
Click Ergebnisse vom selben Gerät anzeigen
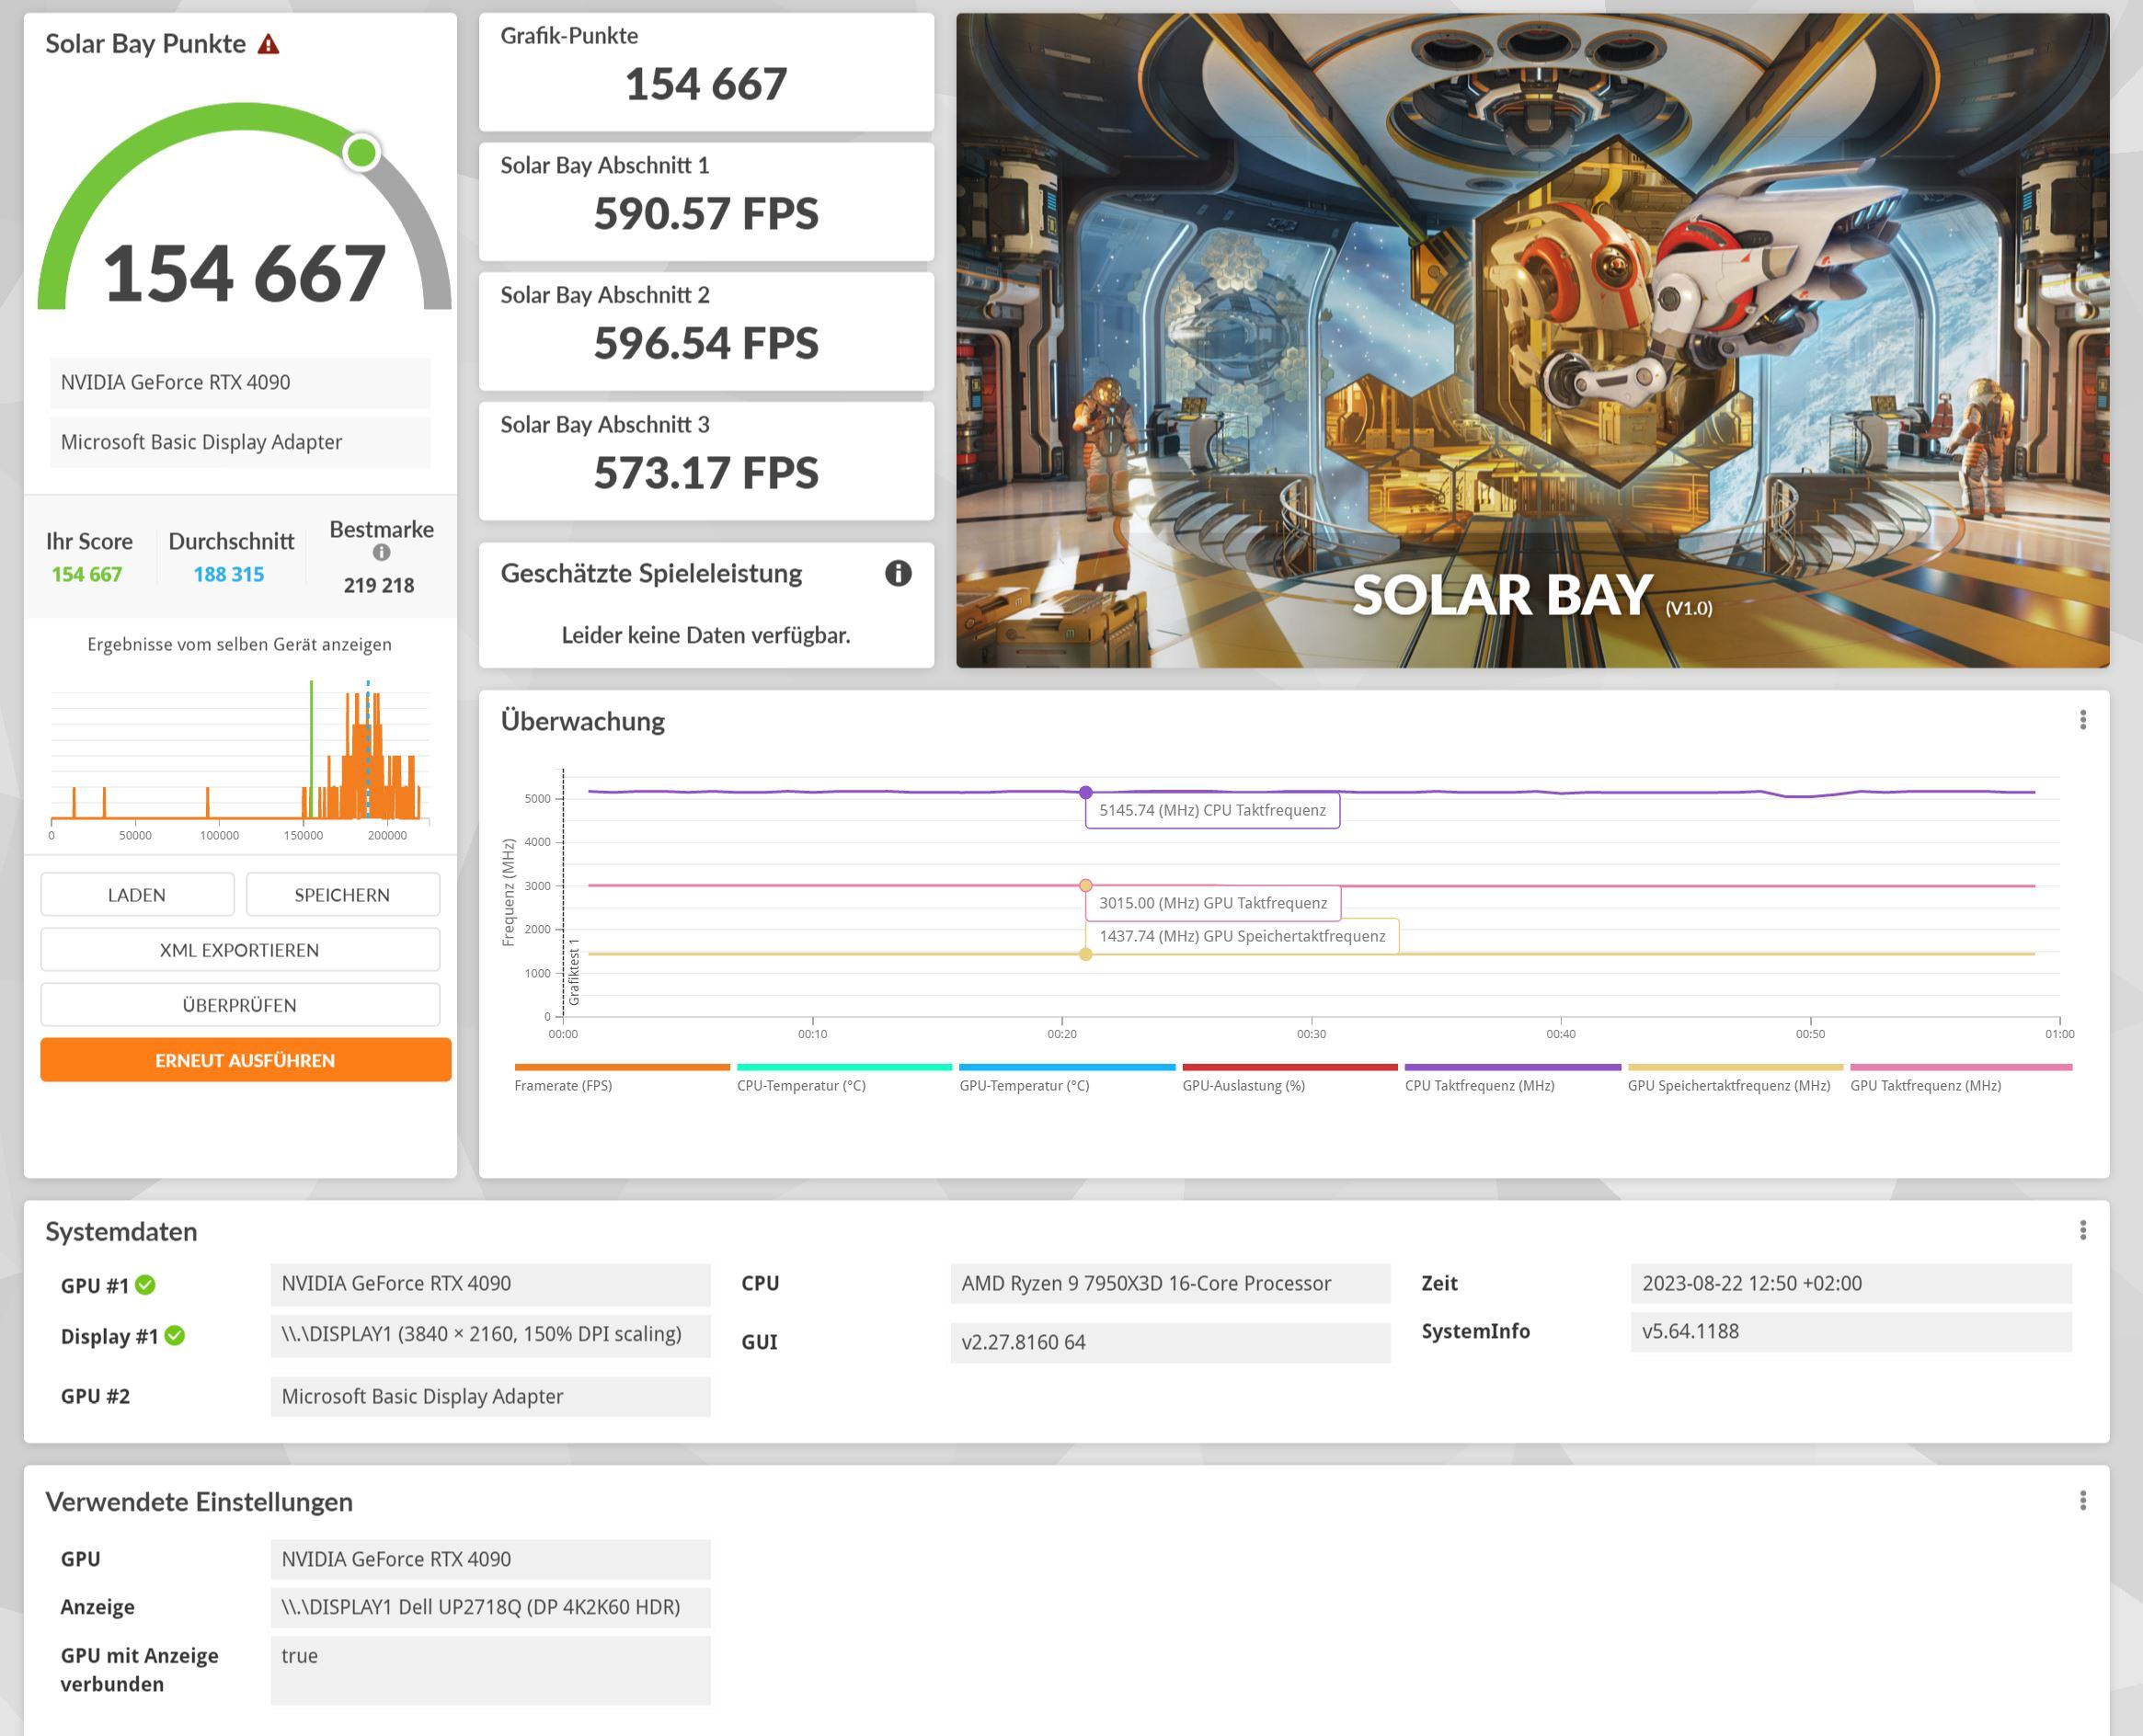click(239, 644)
